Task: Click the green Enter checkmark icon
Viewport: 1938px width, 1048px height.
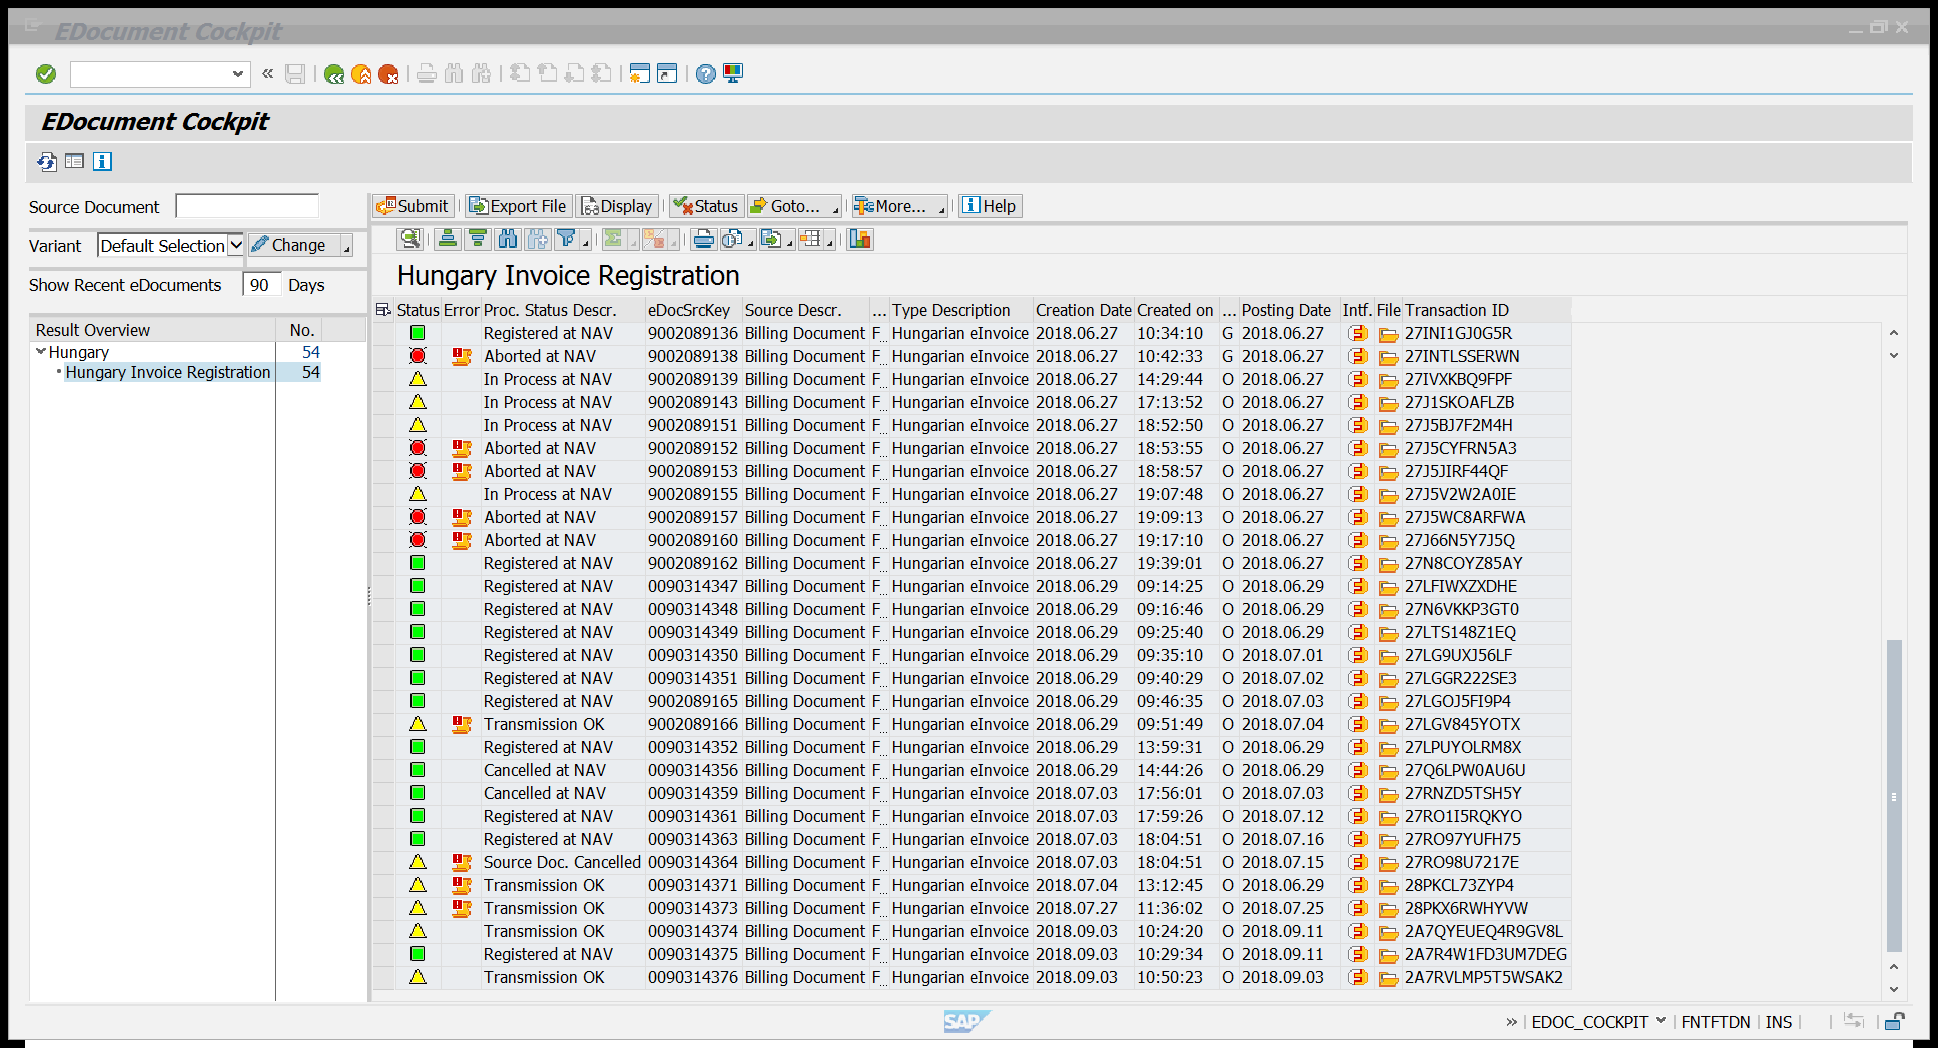Action: 46,74
